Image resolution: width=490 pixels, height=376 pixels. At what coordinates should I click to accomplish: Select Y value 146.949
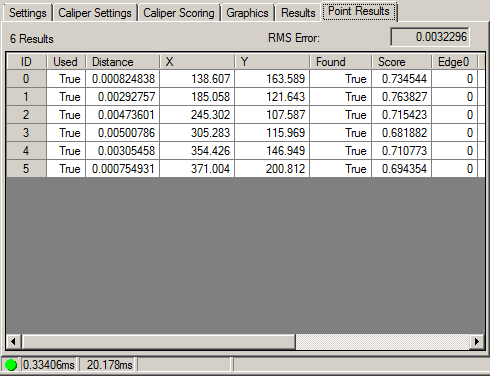(272, 151)
